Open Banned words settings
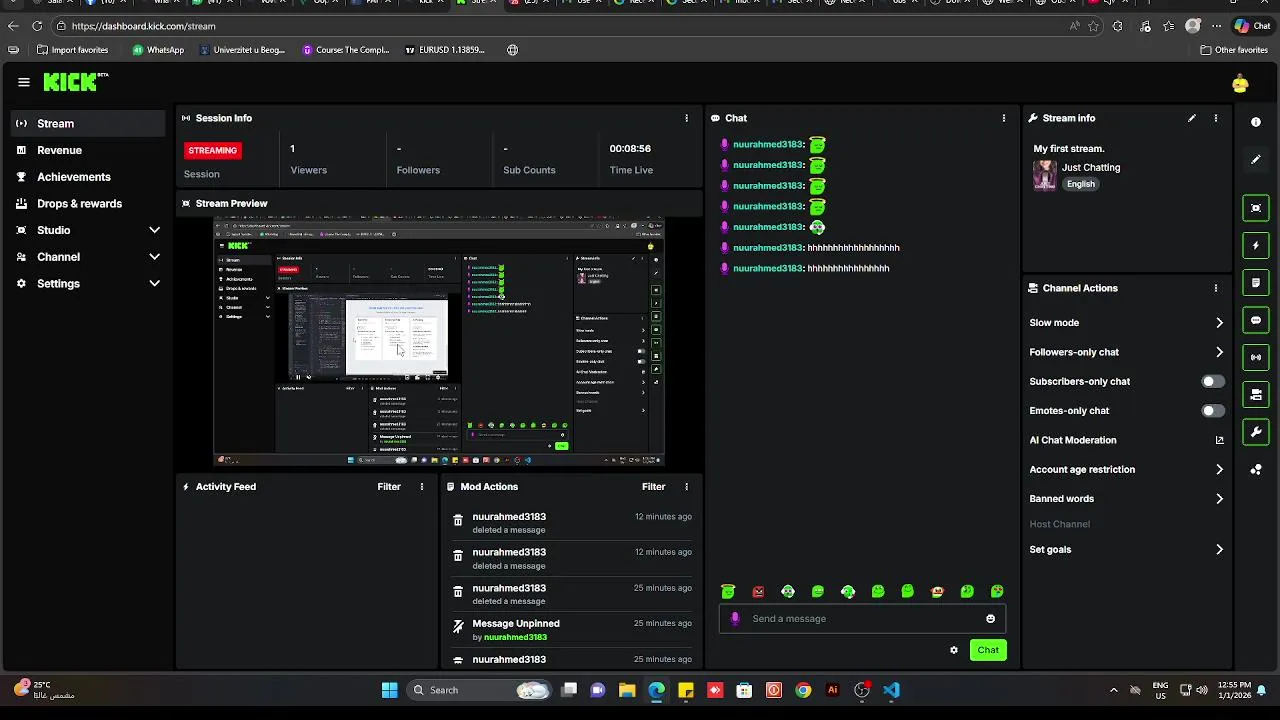1280x720 pixels. click(x=1126, y=499)
